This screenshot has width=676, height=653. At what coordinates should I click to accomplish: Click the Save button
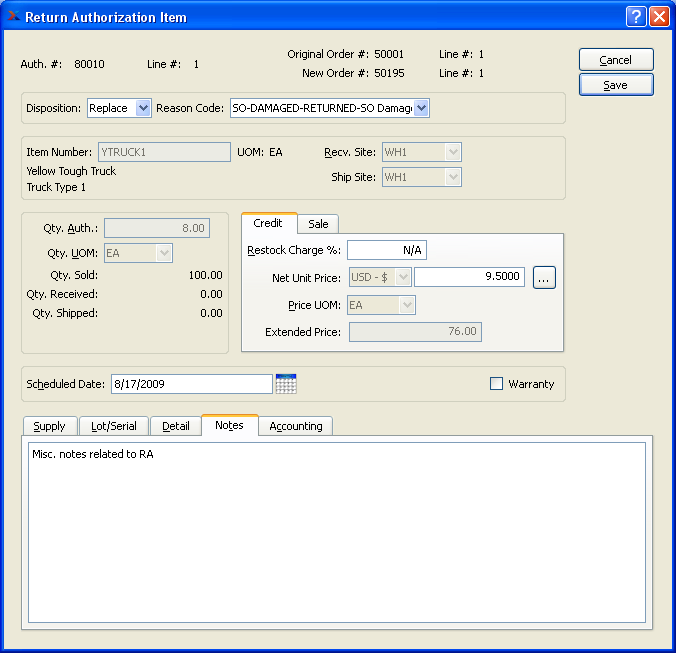[616, 85]
